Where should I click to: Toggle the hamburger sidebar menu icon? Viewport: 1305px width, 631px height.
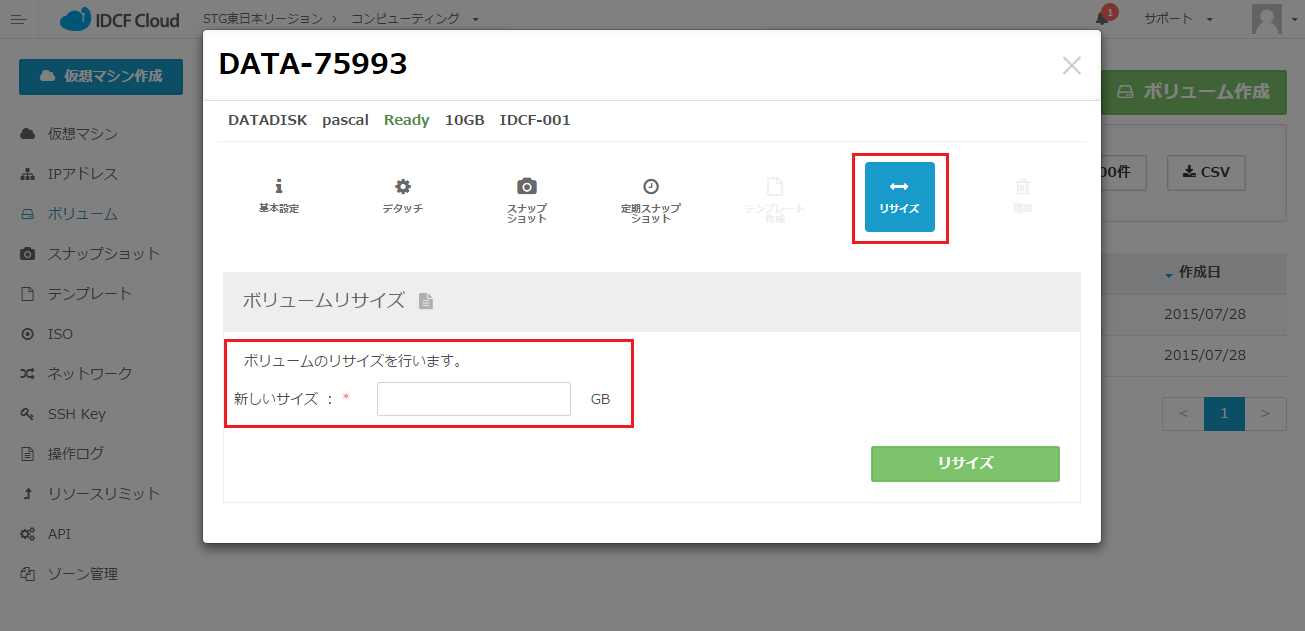click(x=18, y=20)
